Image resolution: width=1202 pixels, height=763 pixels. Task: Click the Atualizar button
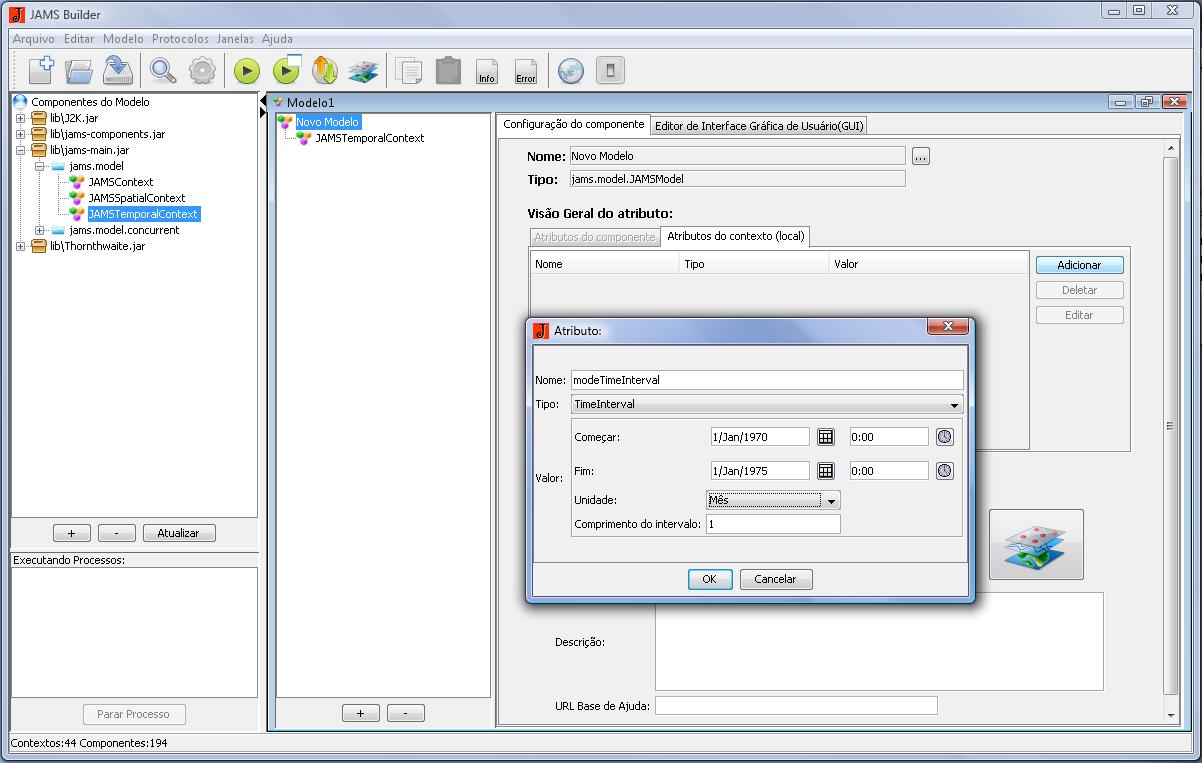179,533
